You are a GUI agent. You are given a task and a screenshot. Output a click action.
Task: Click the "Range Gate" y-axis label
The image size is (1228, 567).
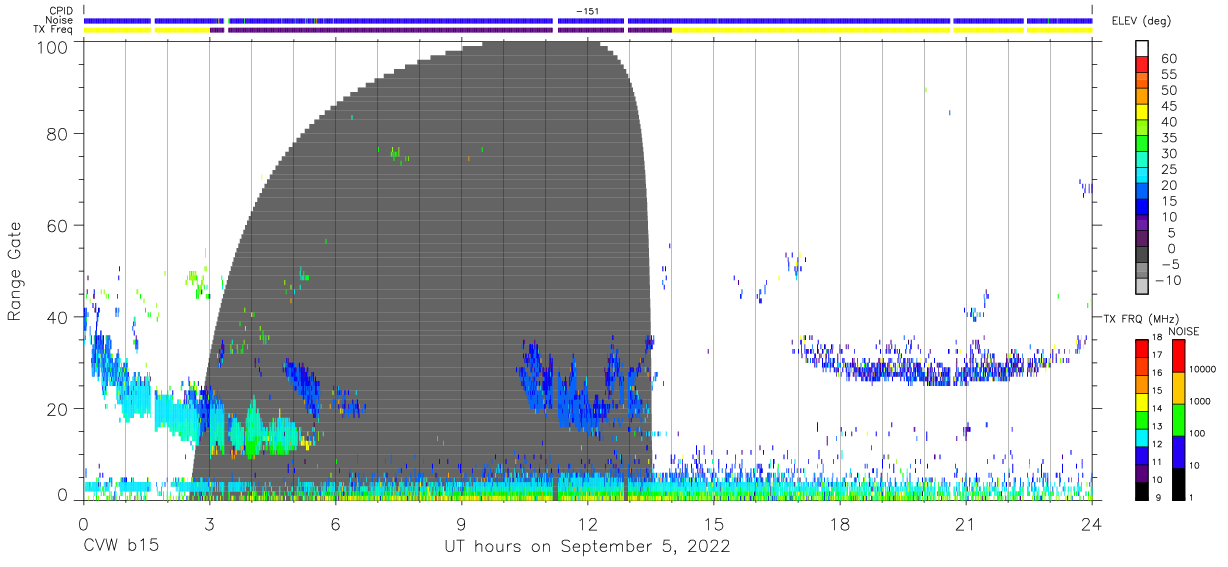15,271
